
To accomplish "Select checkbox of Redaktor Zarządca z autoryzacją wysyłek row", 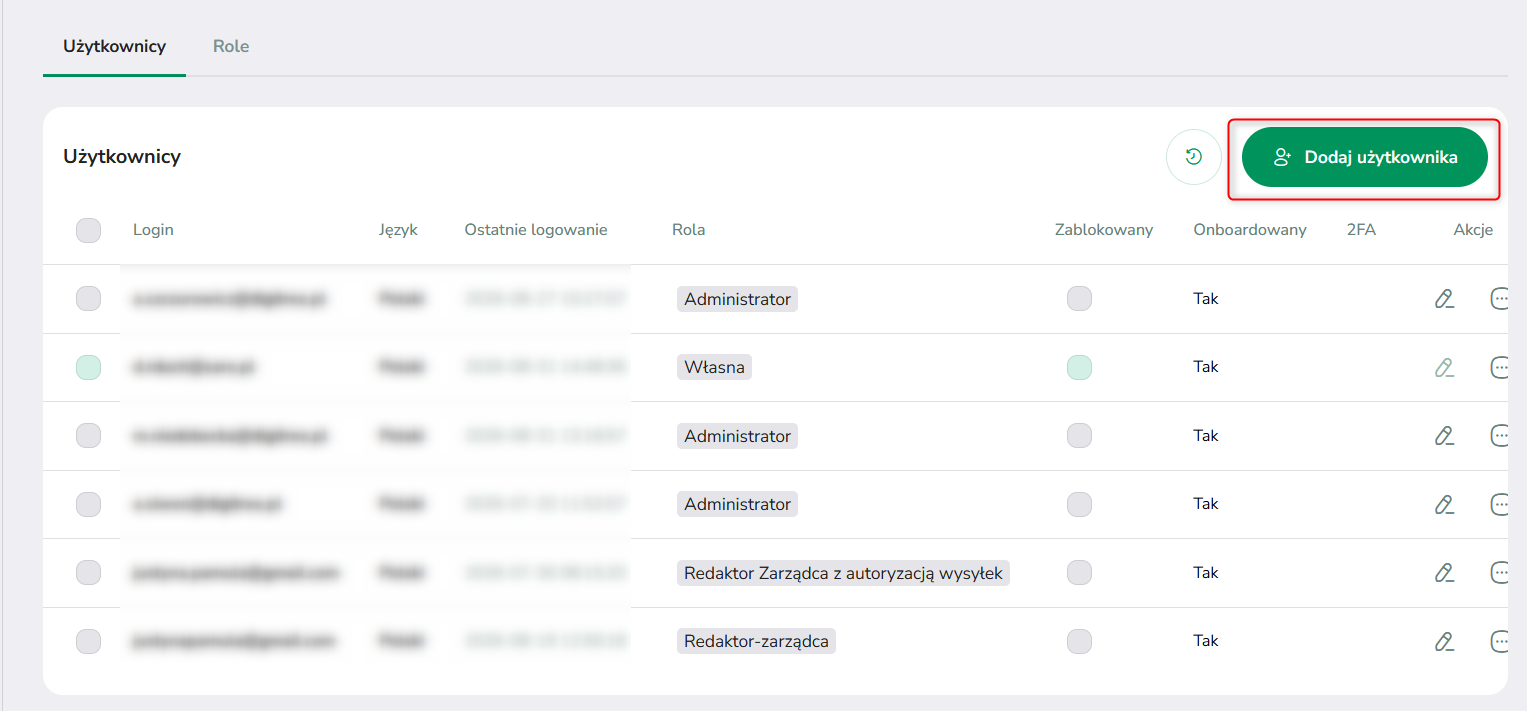I will [89, 573].
